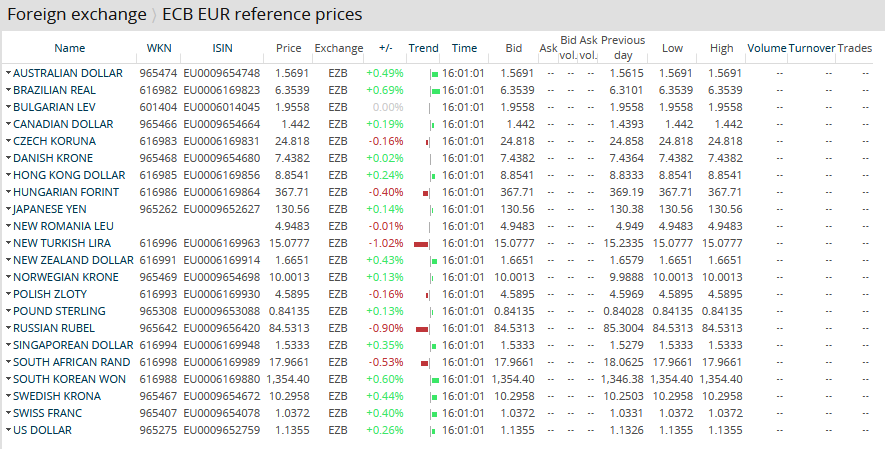Viewport: 885px width, 449px height.
Task: Expand the dropdown arrow beside AUSTRALIAN DOLLAR
Action: coord(8,74)
